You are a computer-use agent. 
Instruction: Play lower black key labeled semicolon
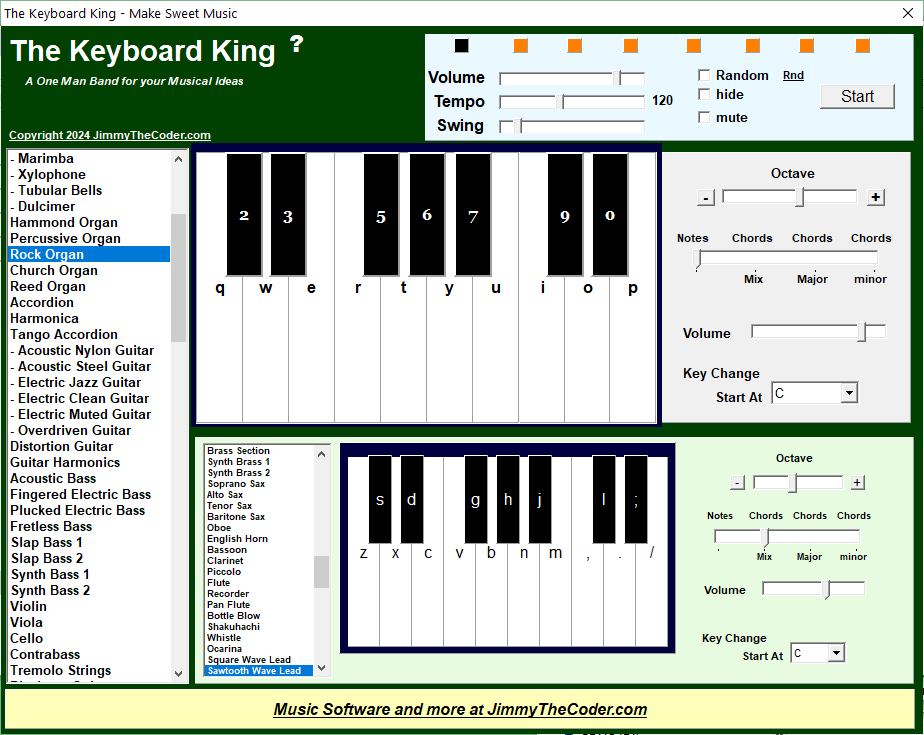(x=635, y=499)
